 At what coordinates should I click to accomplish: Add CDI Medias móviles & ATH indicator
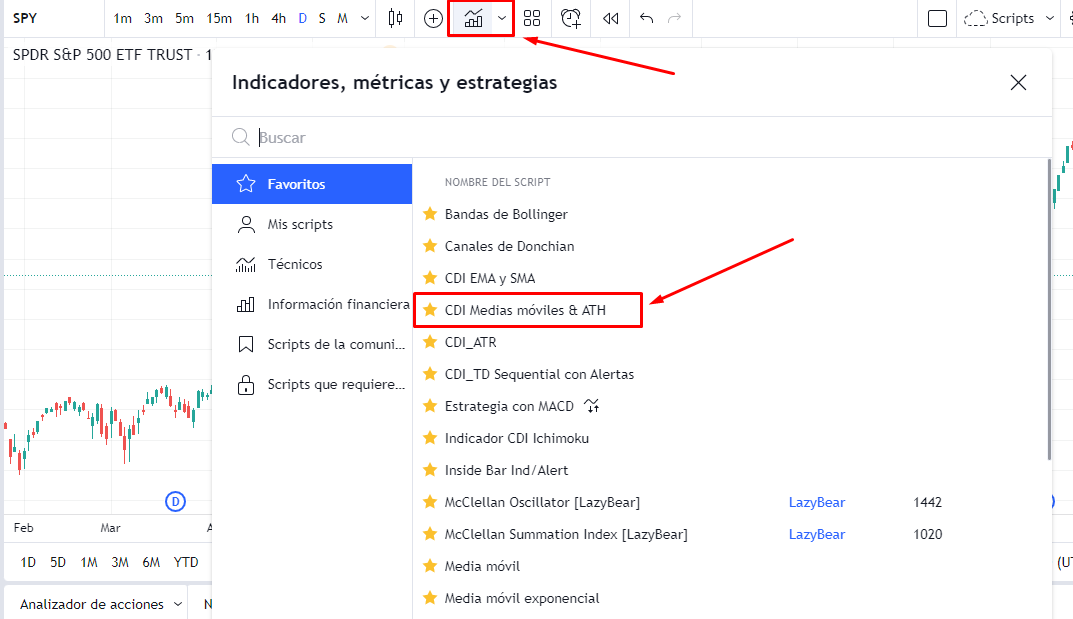tap(525, 310)
